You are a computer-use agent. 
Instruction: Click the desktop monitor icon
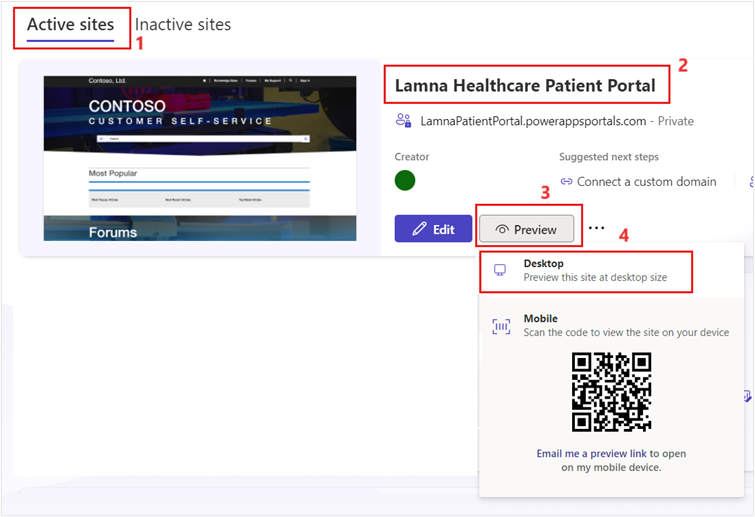500,270
